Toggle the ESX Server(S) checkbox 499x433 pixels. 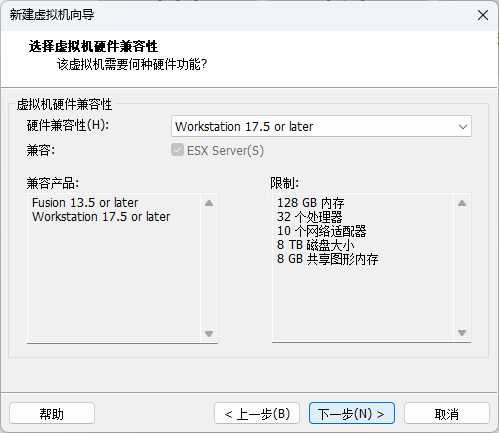[x=177, y=150]
